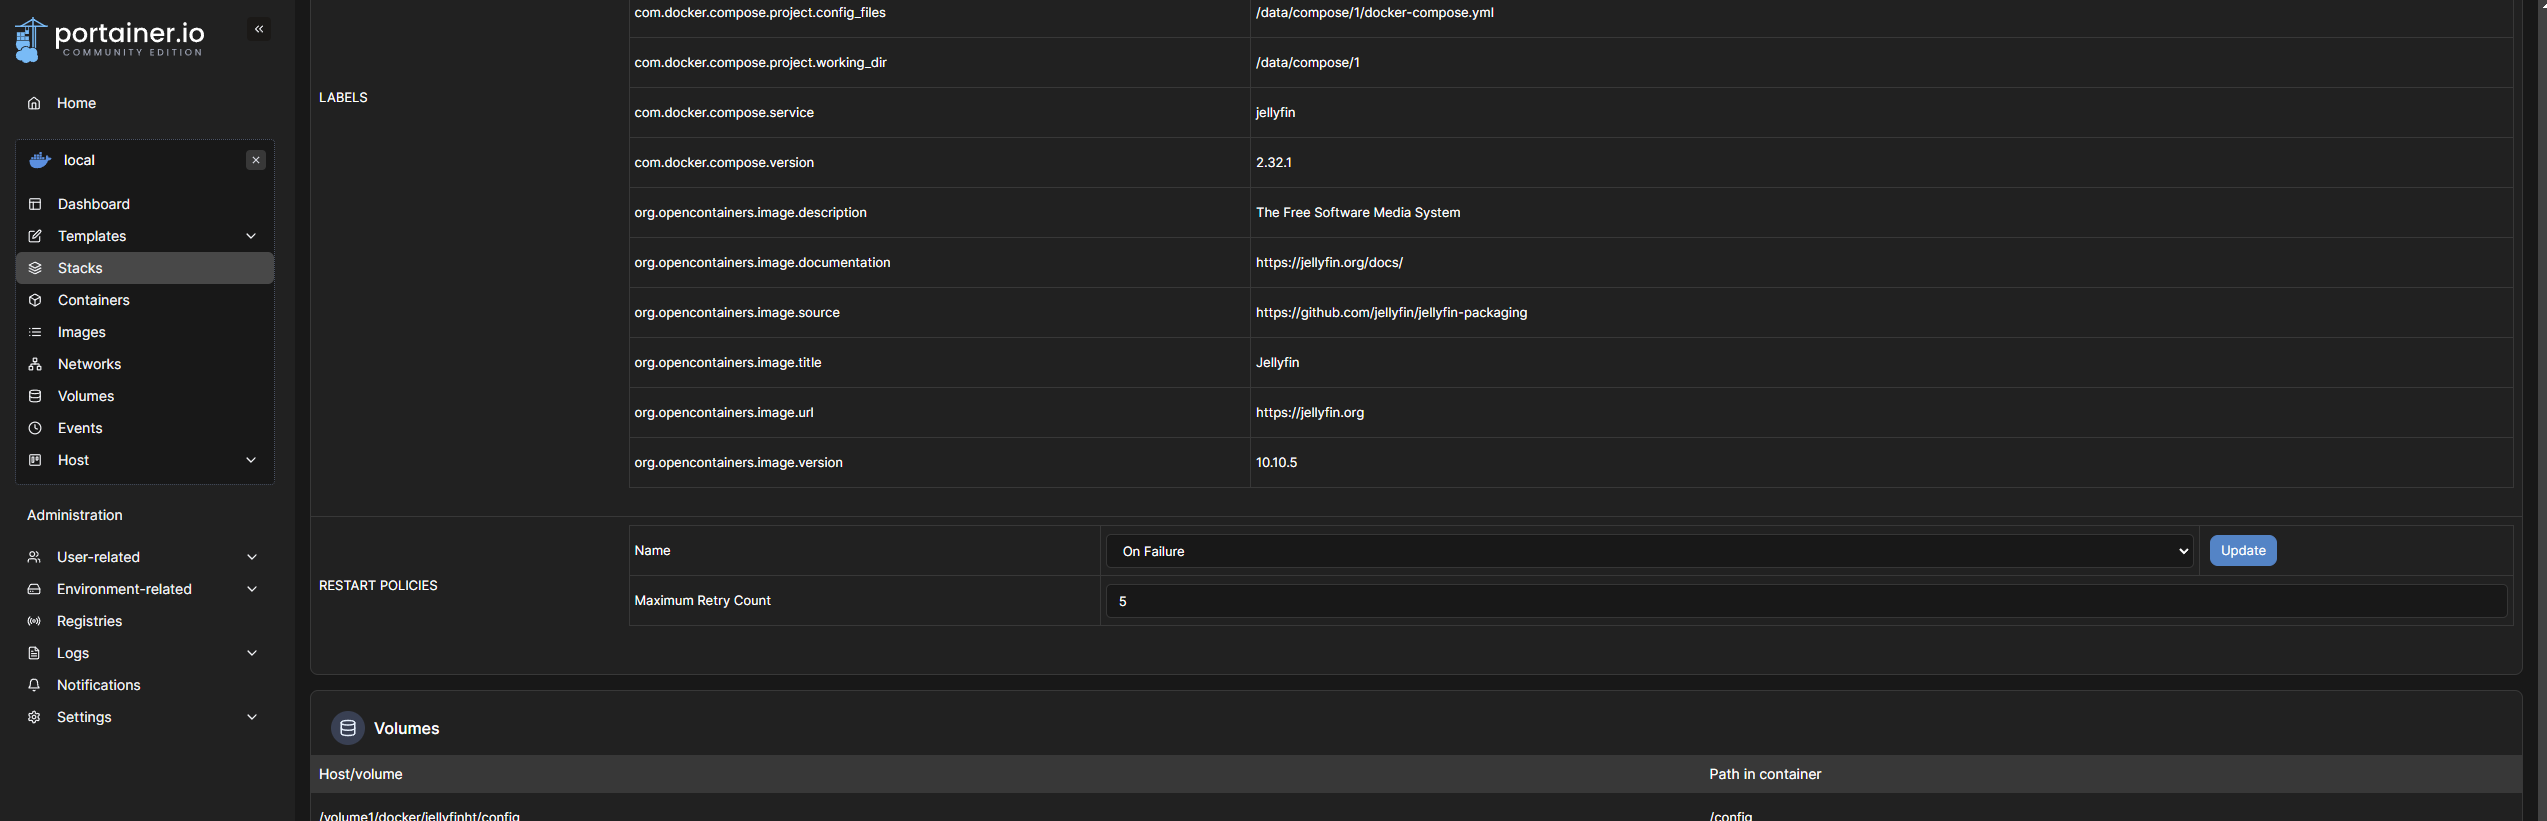Click the Images list icon
This screenshot has width=2547, height=821.
coord(35,332)
